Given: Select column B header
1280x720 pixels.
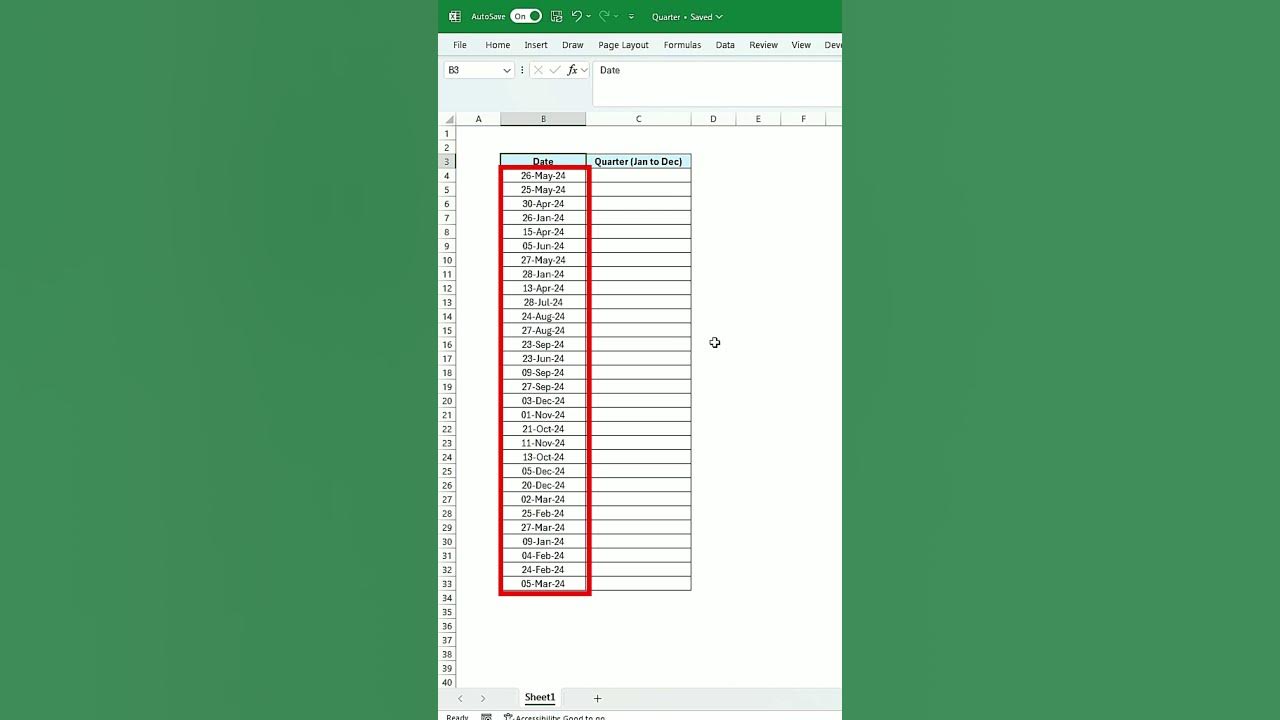Looking at the screenshot, I should tap(543, 119).
